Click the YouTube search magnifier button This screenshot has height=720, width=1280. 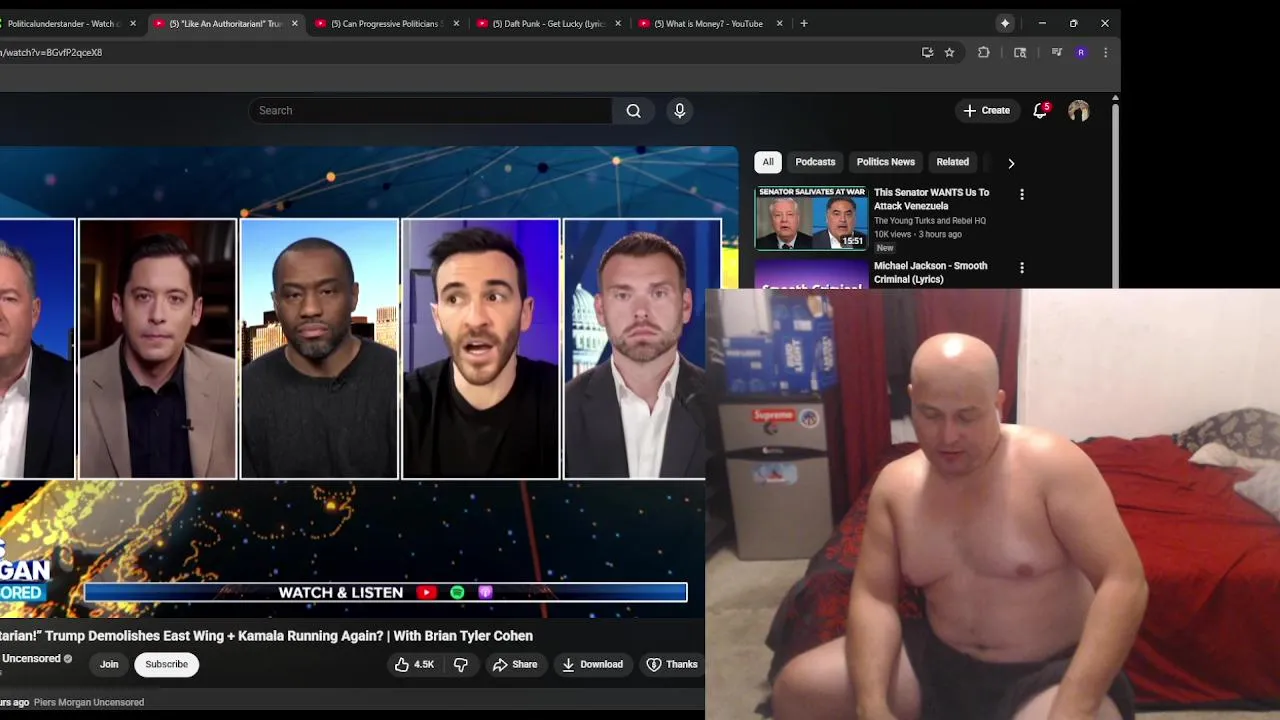coord(633,111)
